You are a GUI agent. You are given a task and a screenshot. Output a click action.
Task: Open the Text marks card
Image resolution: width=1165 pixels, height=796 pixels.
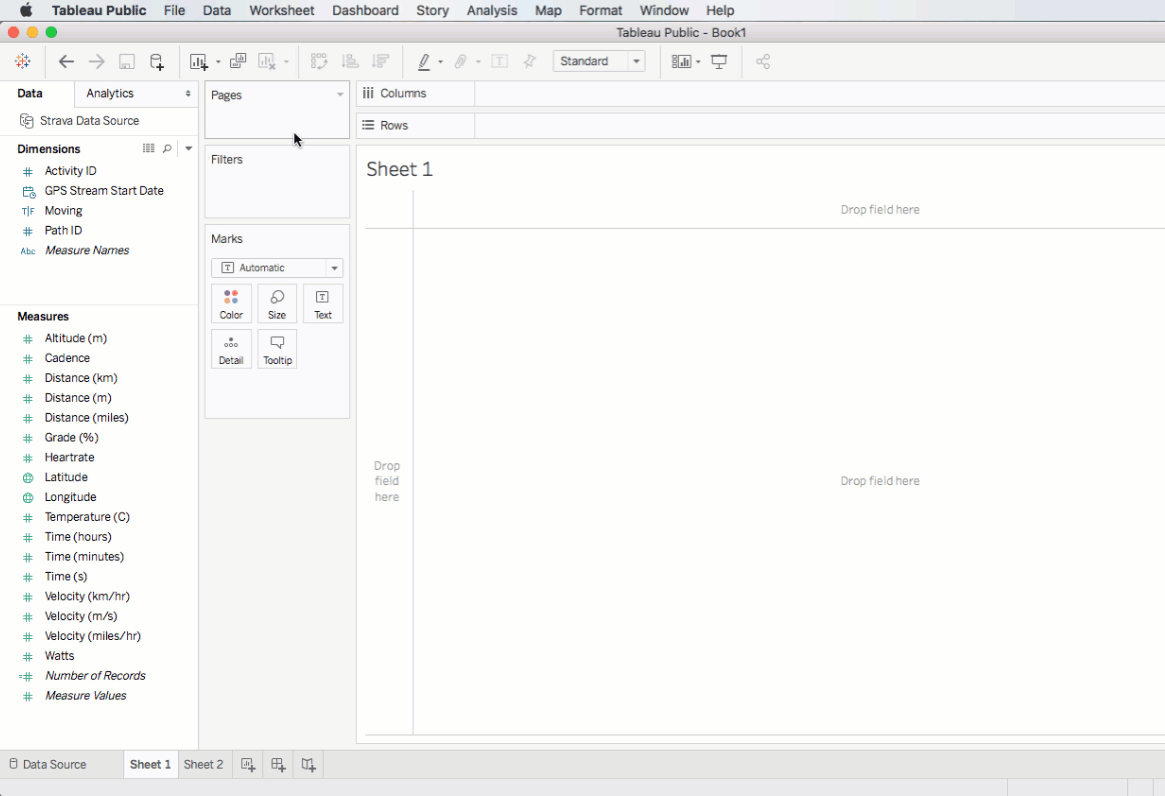pyautogui.click(x=322, y=304)
